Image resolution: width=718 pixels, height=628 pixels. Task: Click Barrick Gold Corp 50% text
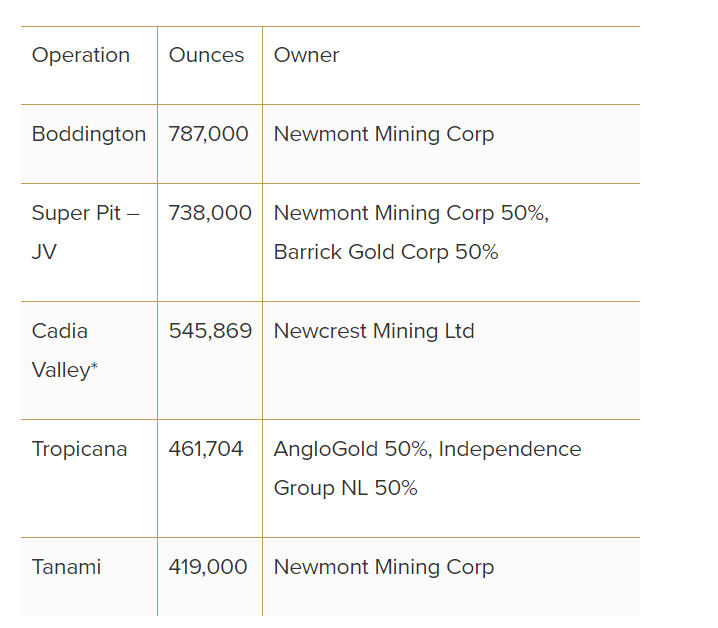tap(386, 252)
